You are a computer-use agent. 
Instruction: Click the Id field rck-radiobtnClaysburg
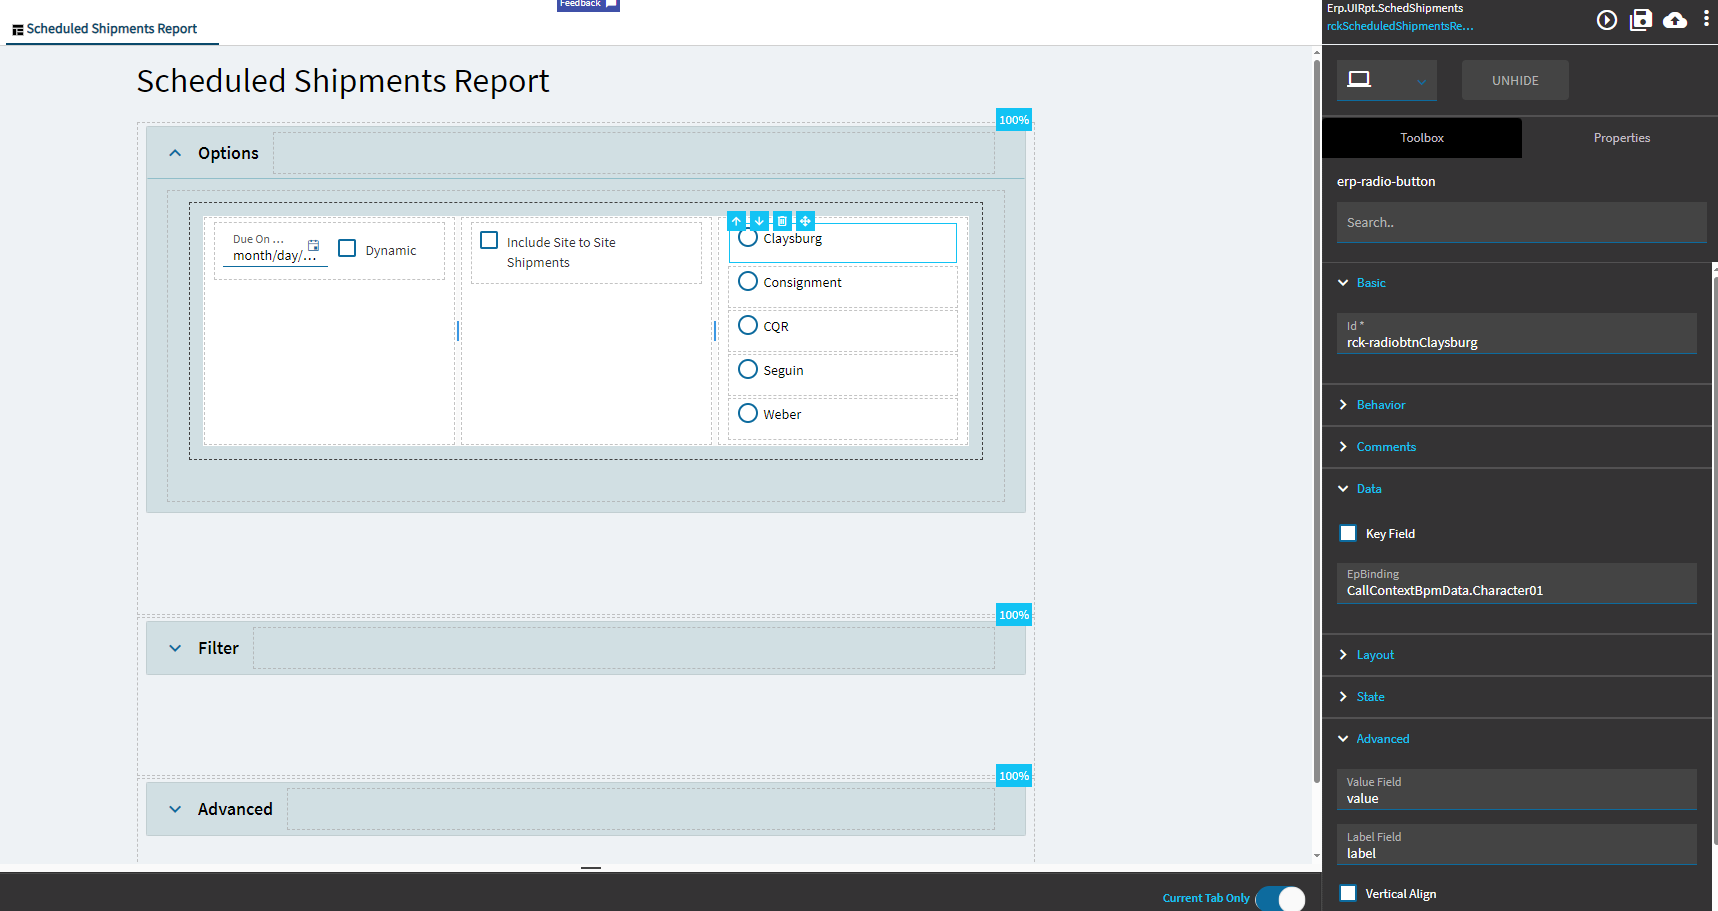point(1516,334)
